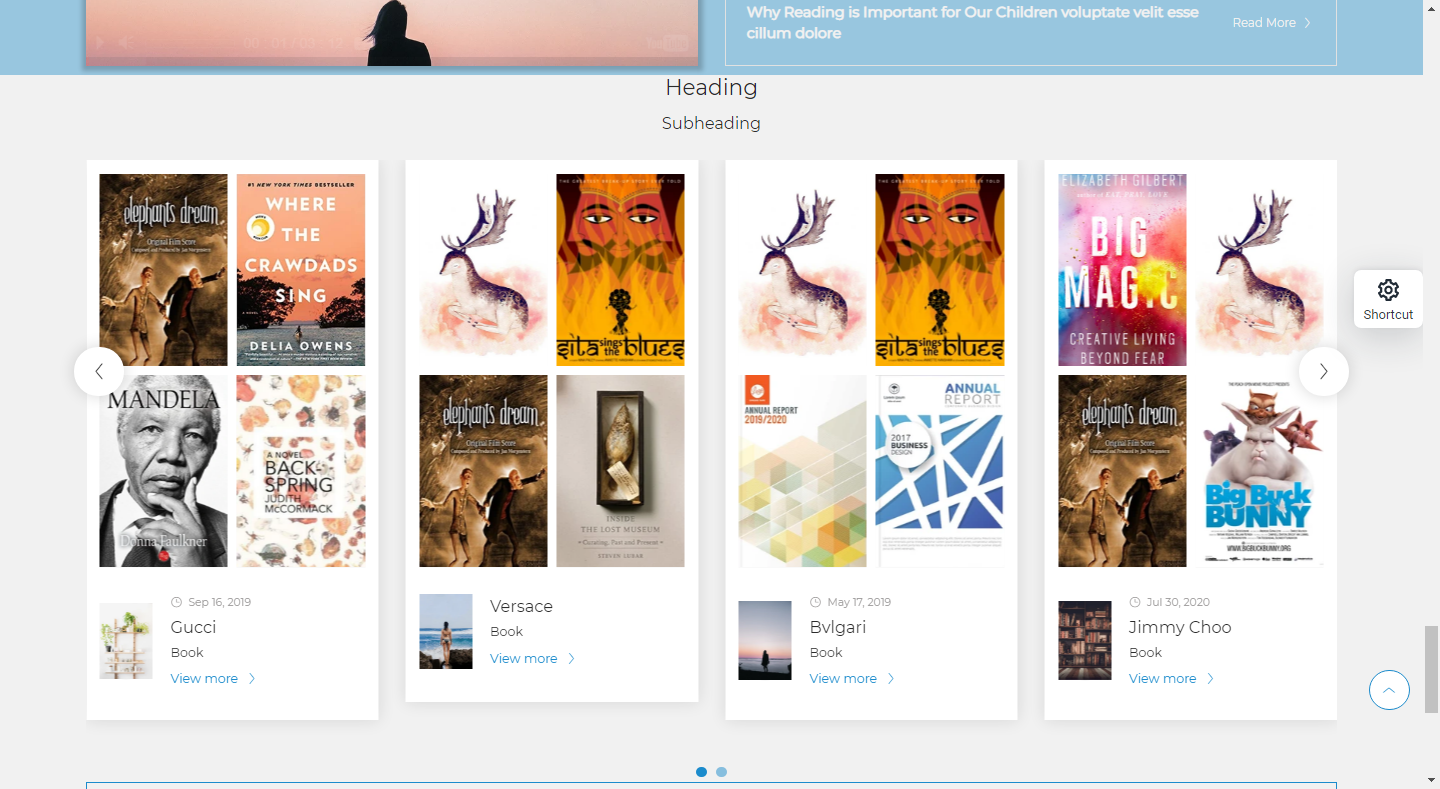Click the May 17, 2019 date

pyautogui.click(x=859, y=602)
